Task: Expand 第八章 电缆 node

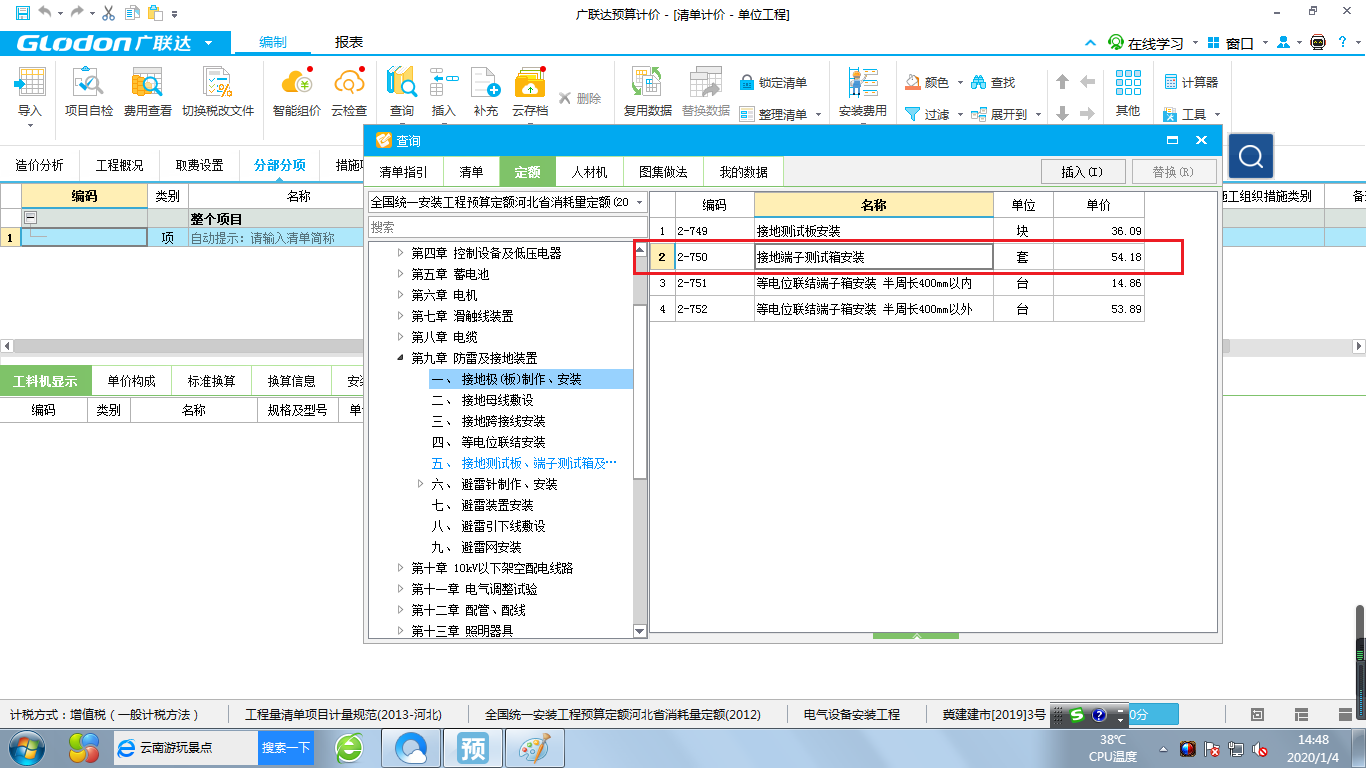Action: pyautogui.click(x=401, y=337)
